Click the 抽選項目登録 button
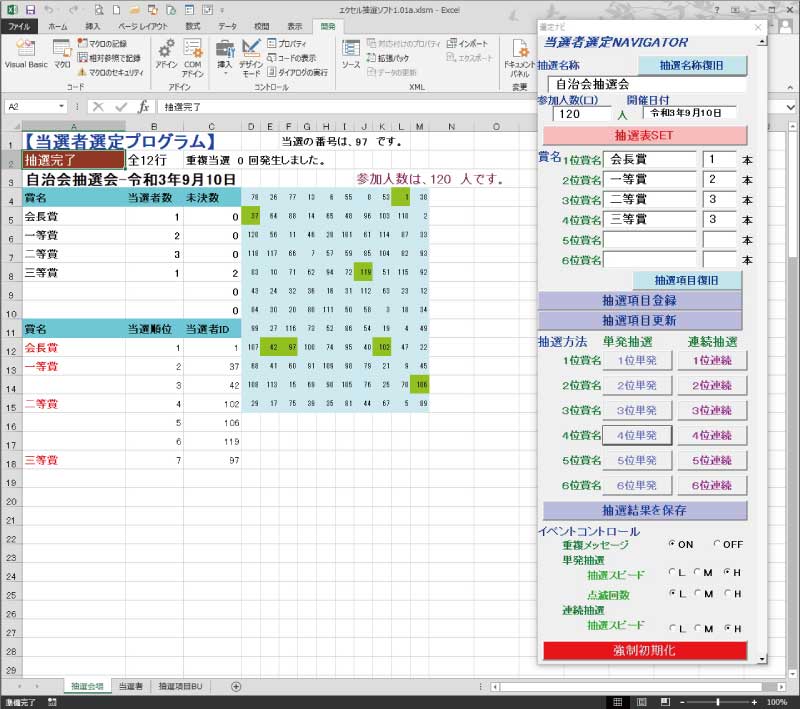Image resolution: width=800 pixels, height=709 pixels. point(640,300)
